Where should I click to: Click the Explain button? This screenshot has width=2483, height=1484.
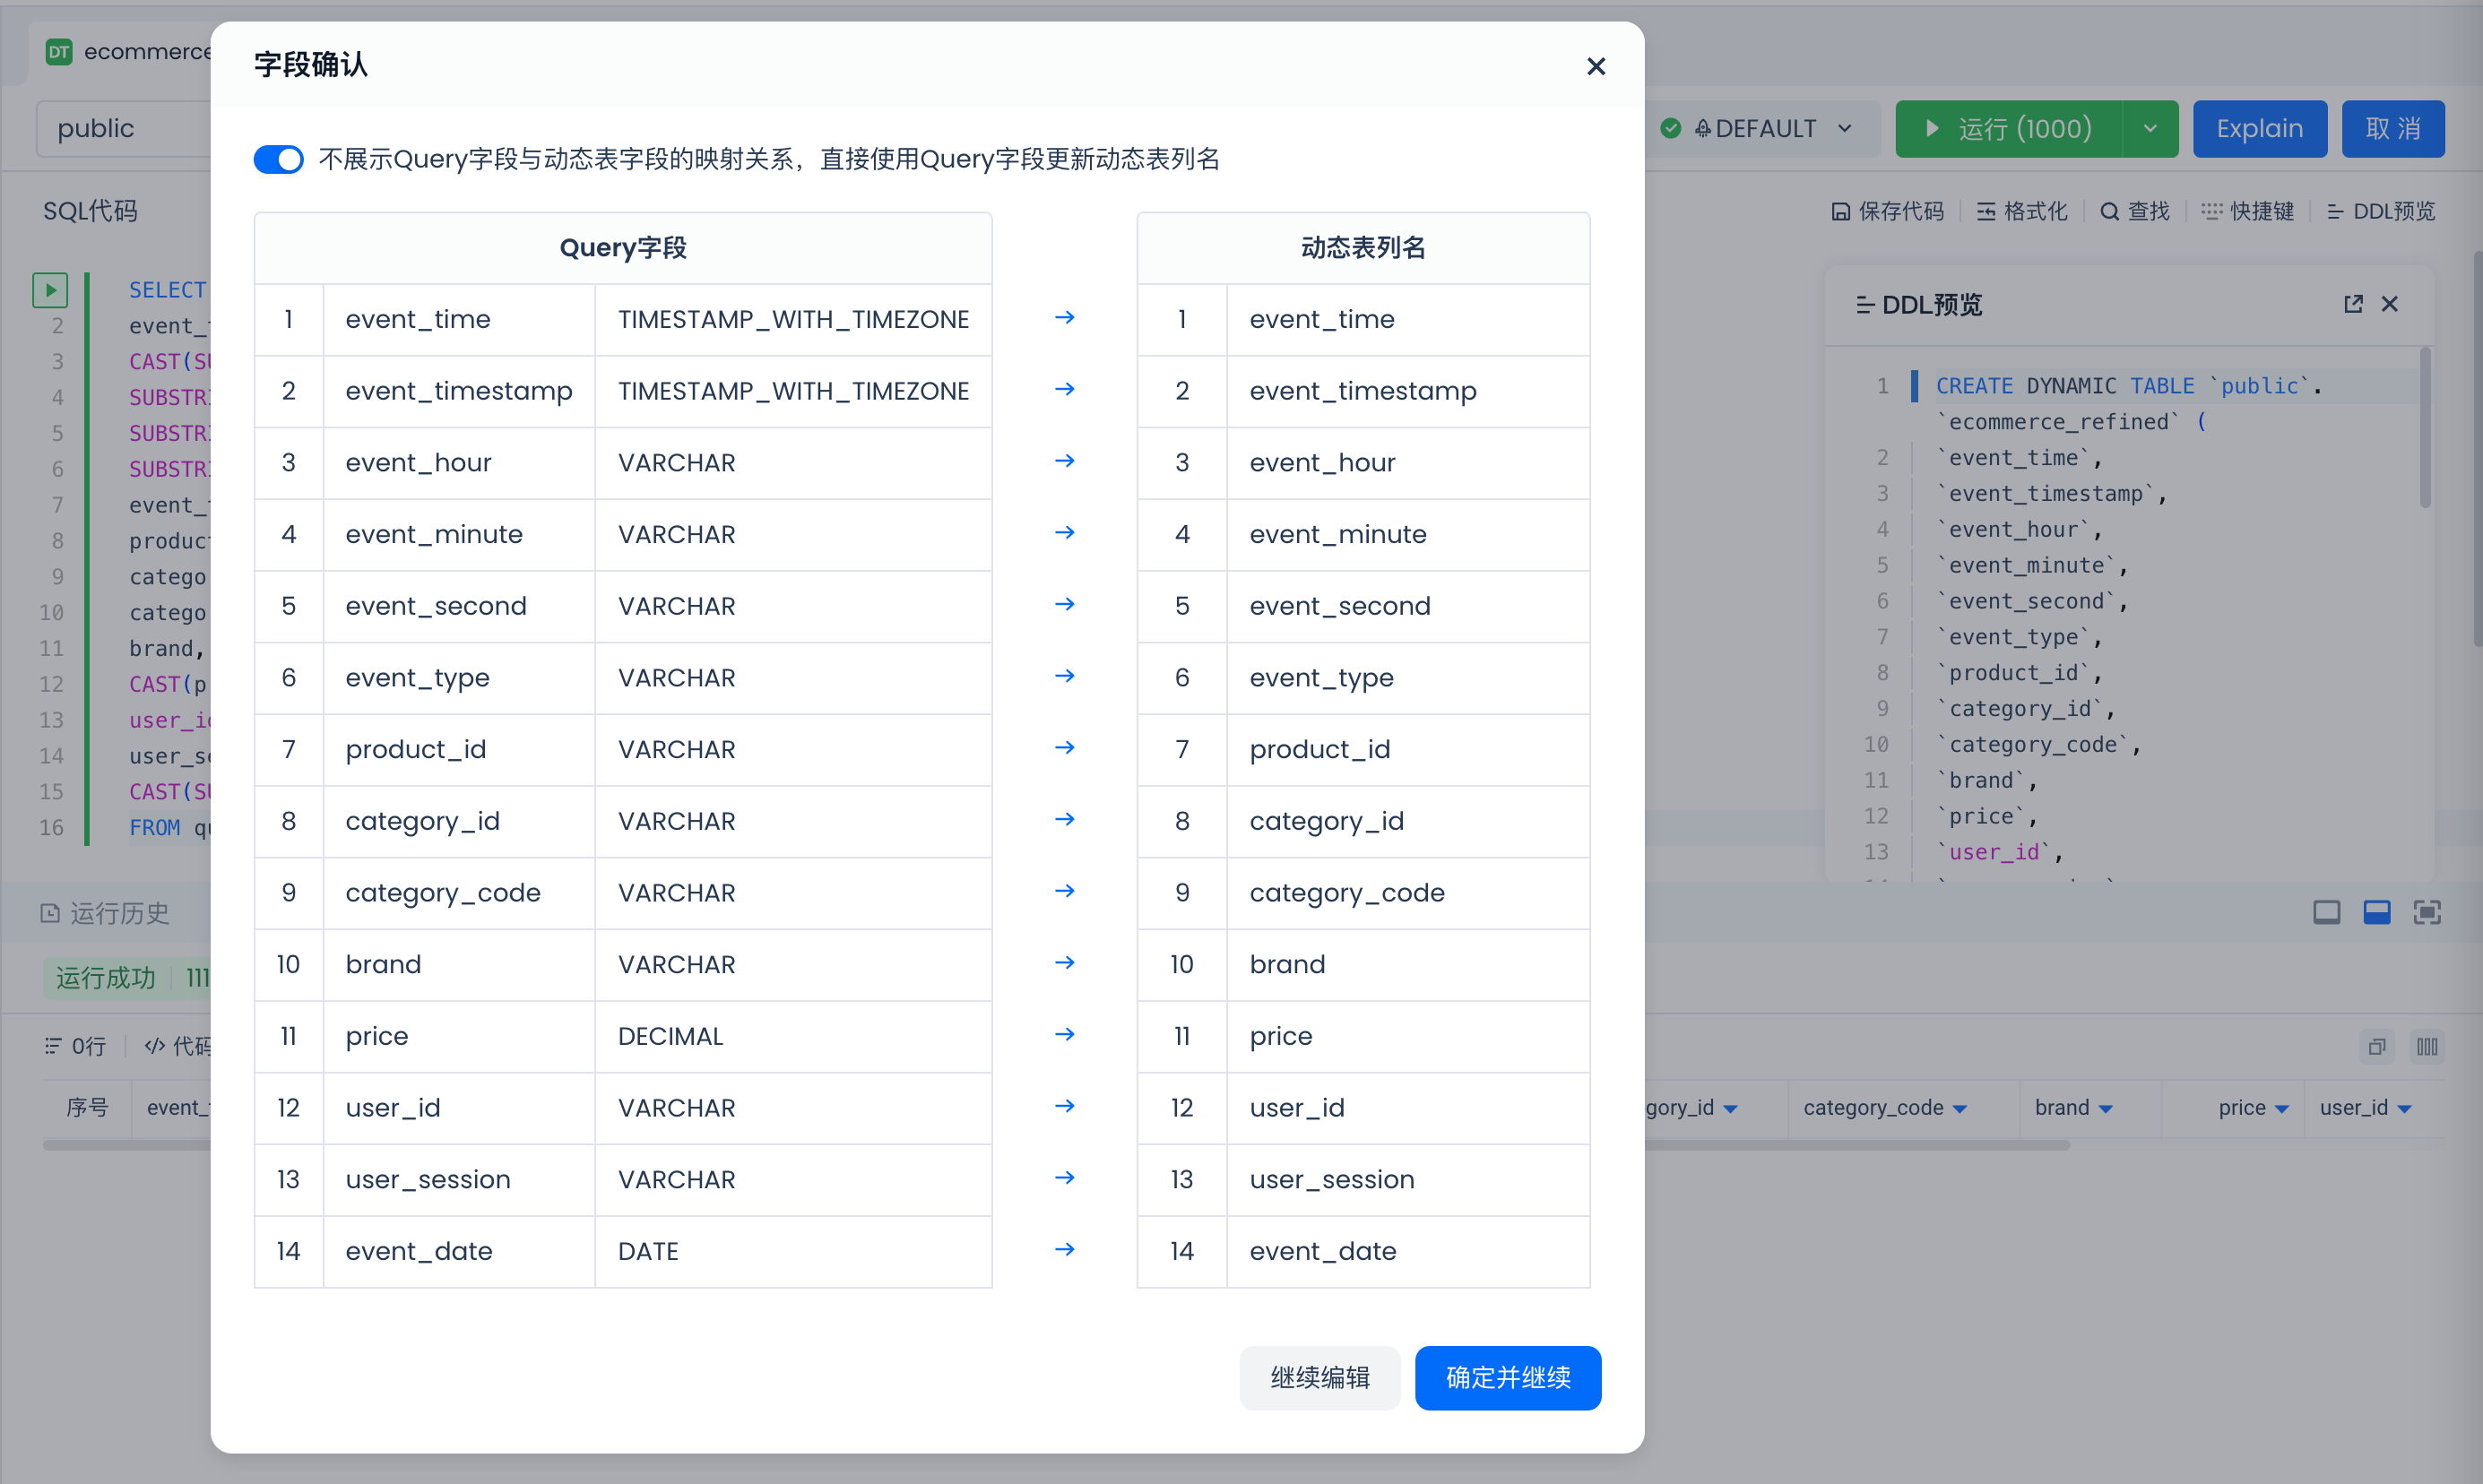(2259, 129)
